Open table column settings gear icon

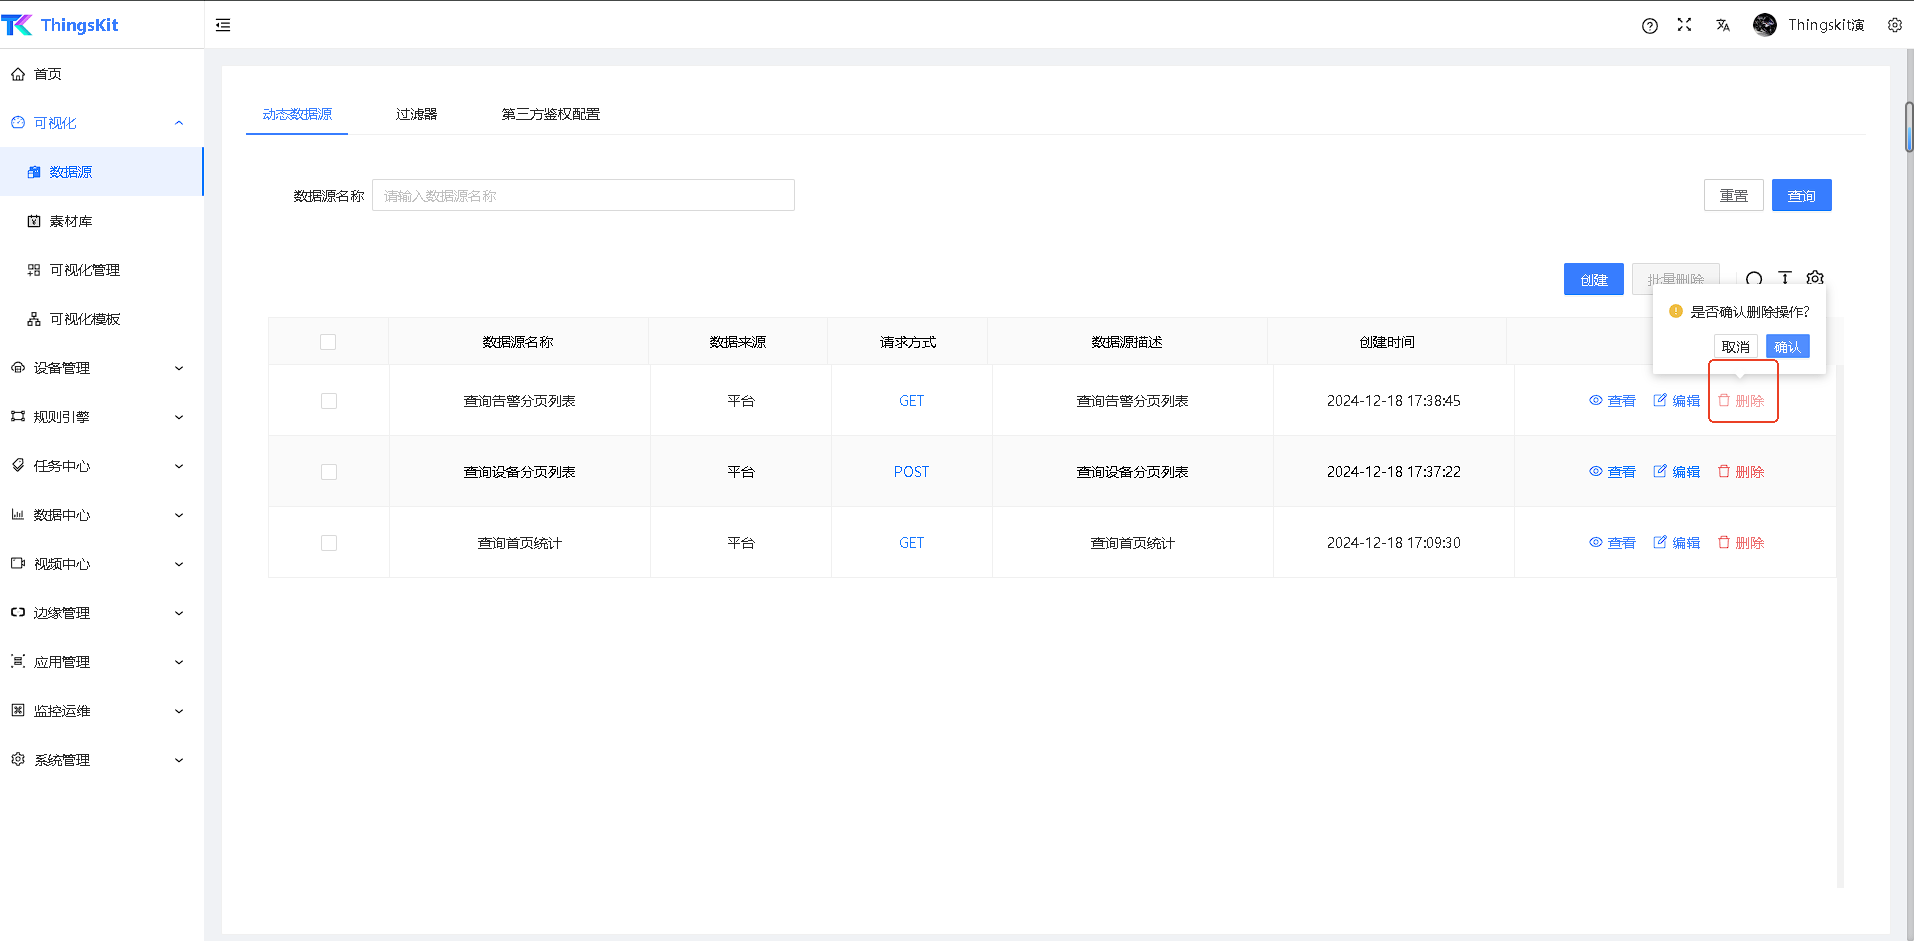click(1815, 278)
